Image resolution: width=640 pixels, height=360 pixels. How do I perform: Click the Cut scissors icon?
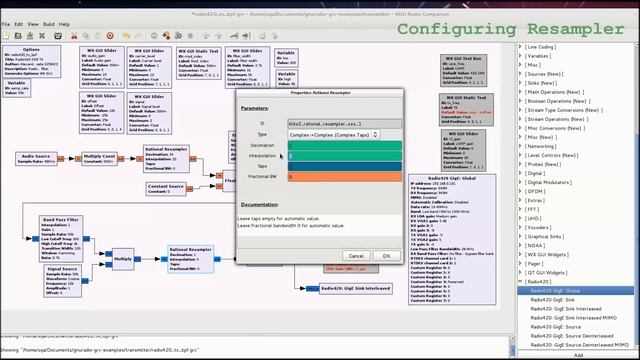tap(74, 36)
